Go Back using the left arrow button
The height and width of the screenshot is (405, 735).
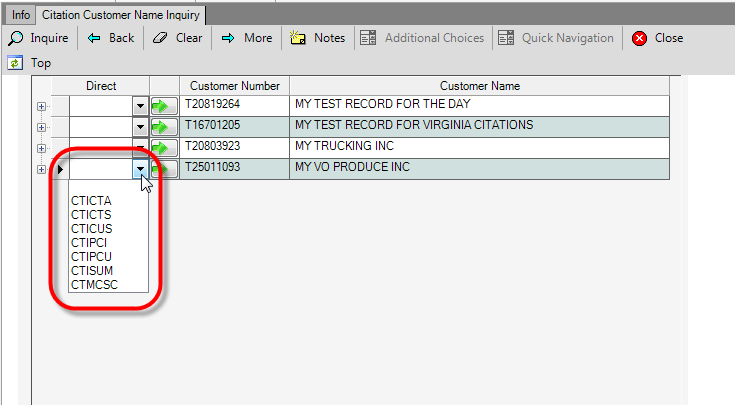point(111,38)
